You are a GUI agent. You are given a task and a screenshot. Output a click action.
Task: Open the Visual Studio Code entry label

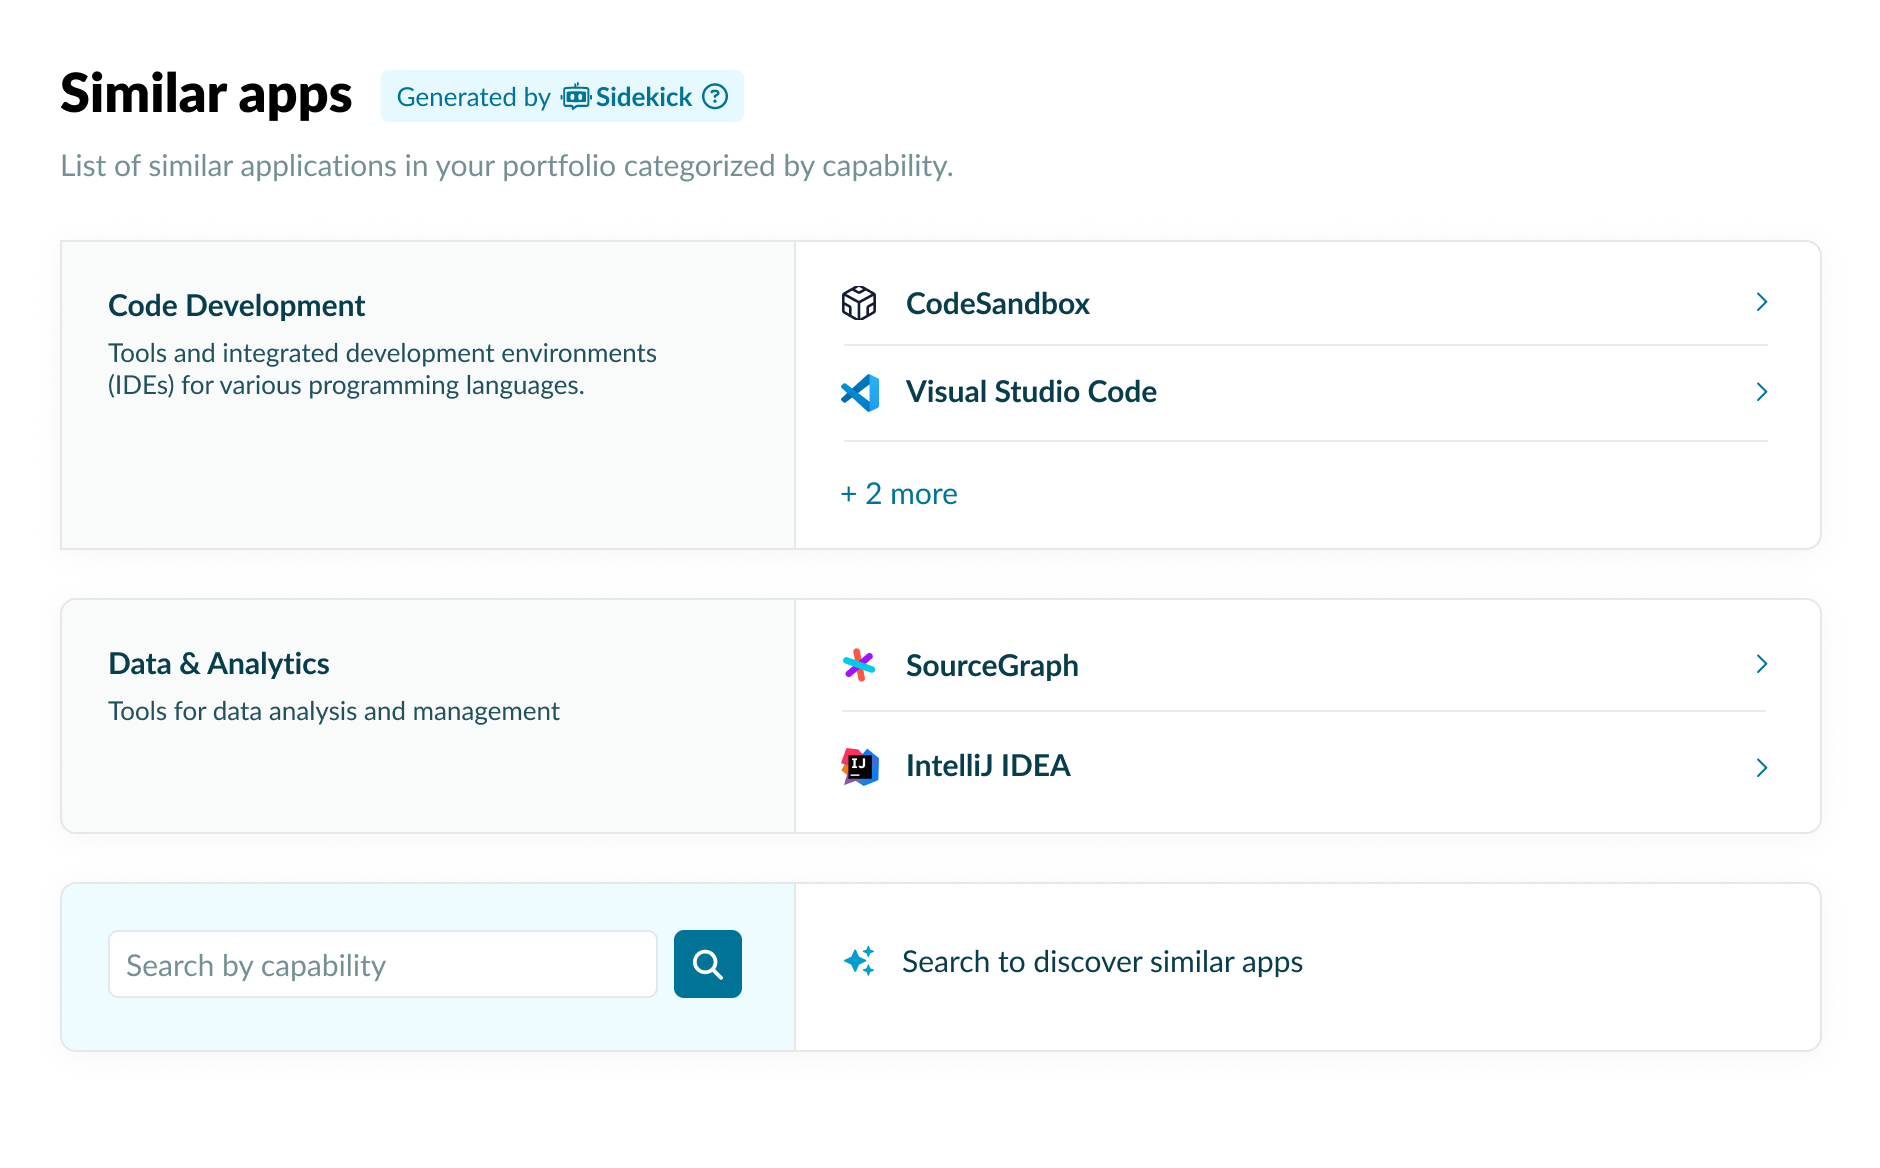point(1031,392)
